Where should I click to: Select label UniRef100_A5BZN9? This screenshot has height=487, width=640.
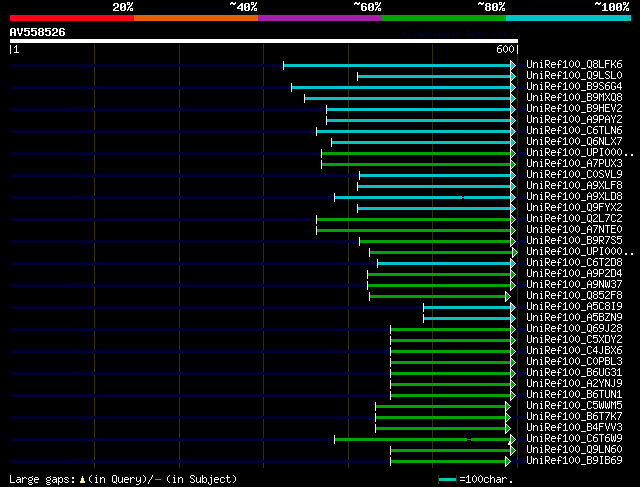pos(574,318)
